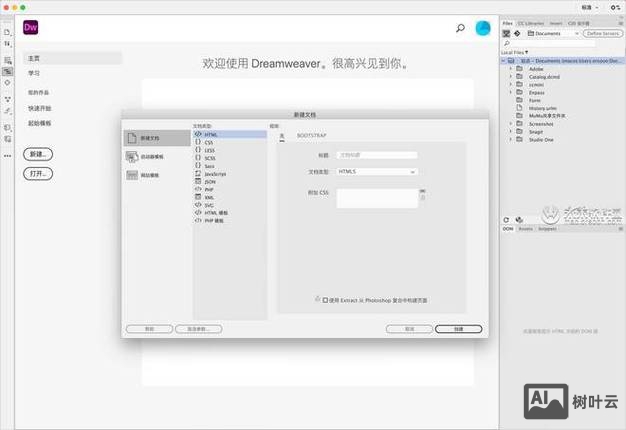This screenshot has width=626, height=430.
Task: Click the preferences button in dialog
Action: (198, 329)
